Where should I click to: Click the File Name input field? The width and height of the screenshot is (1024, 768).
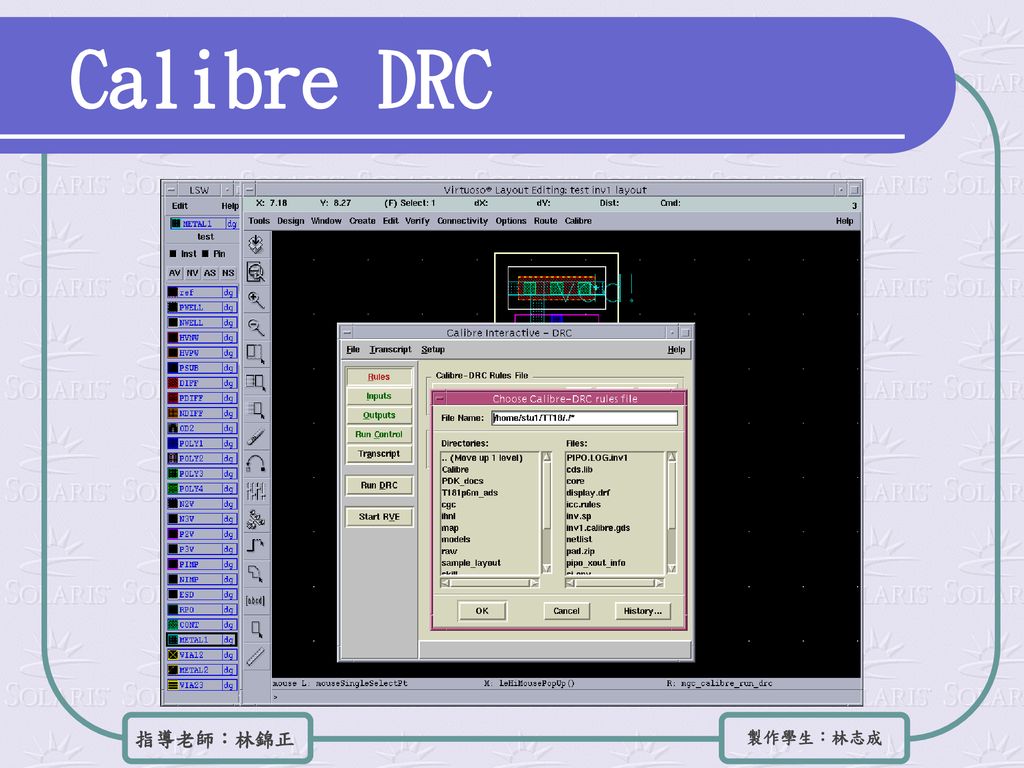[x=584, y=418]
